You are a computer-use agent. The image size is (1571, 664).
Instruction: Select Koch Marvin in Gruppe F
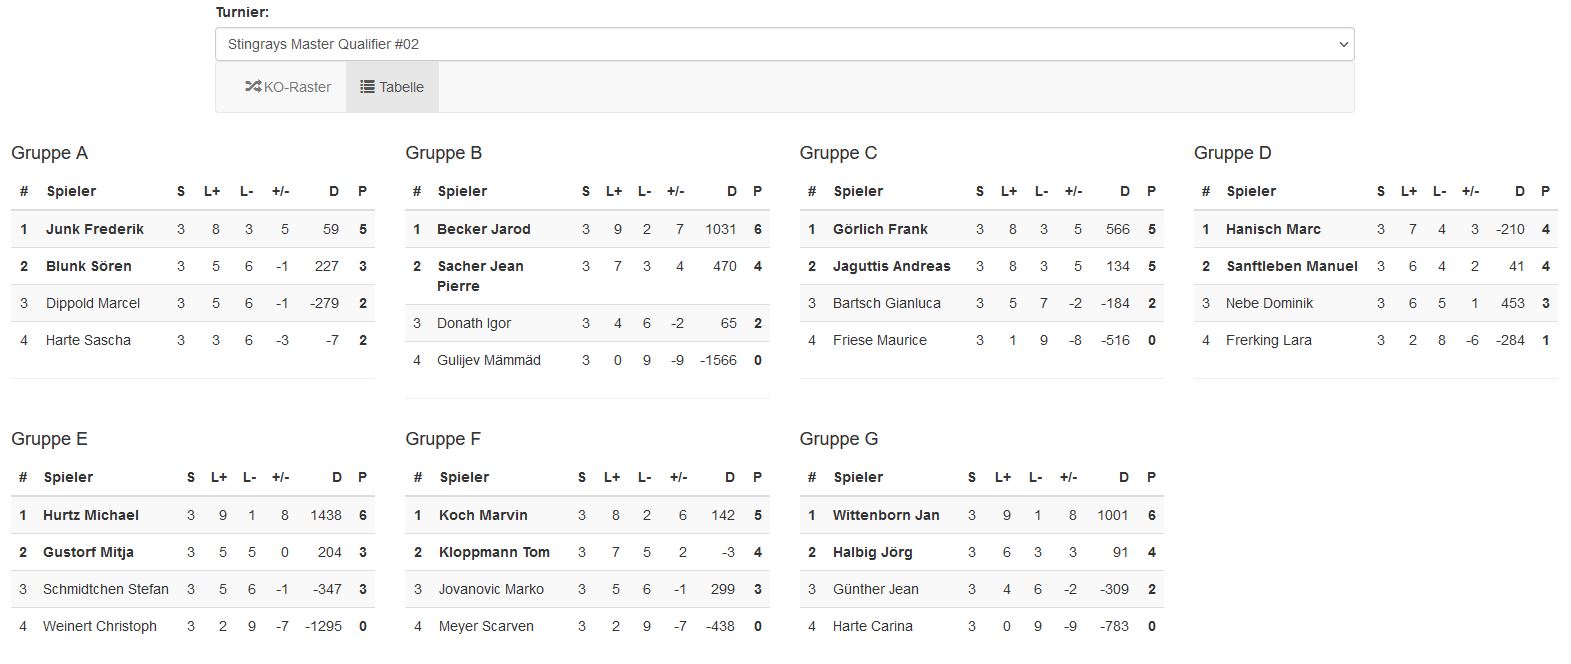[x=483, y=515]
